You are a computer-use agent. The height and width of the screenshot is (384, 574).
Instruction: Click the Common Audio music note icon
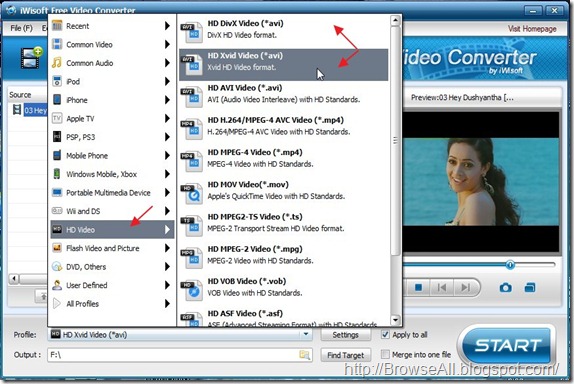click(57, 63)
